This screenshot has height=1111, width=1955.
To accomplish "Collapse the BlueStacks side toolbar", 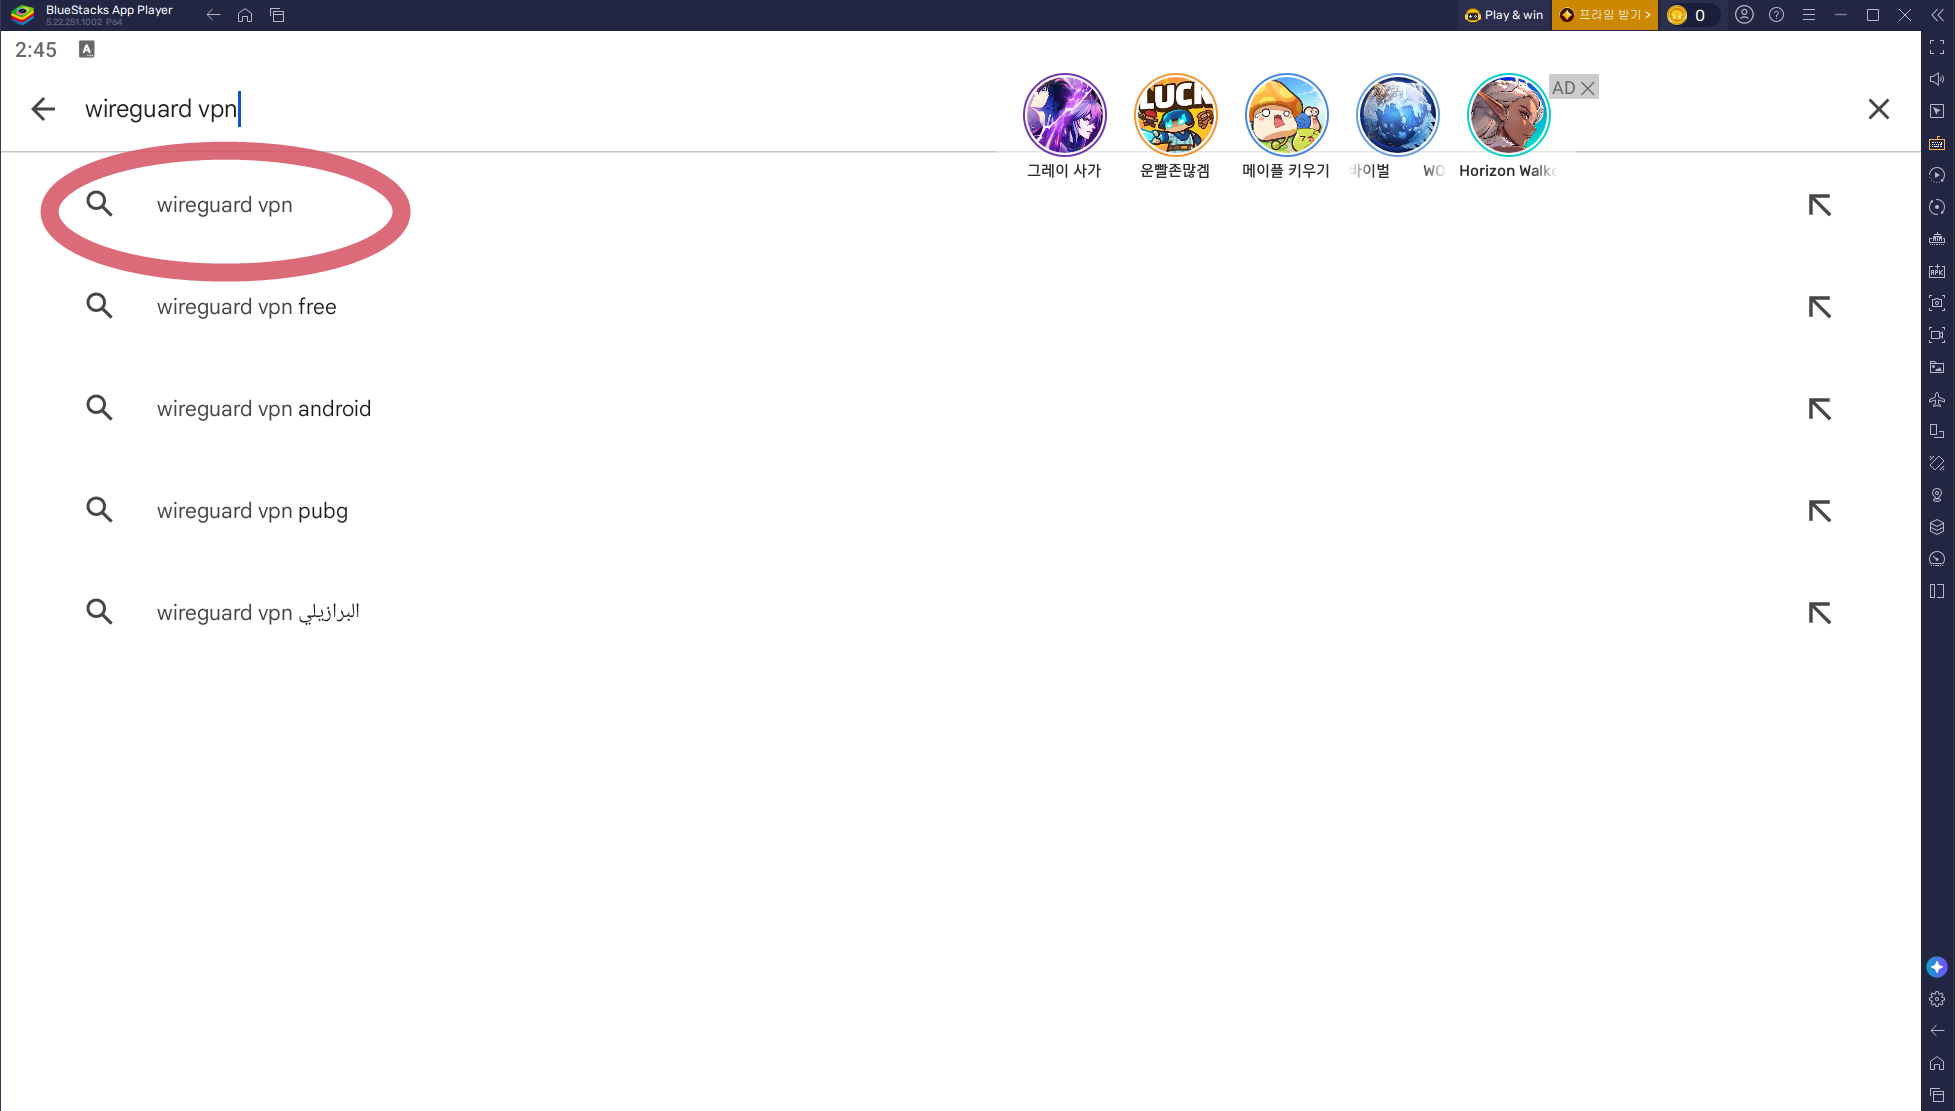I will [x=1937, y=15].
